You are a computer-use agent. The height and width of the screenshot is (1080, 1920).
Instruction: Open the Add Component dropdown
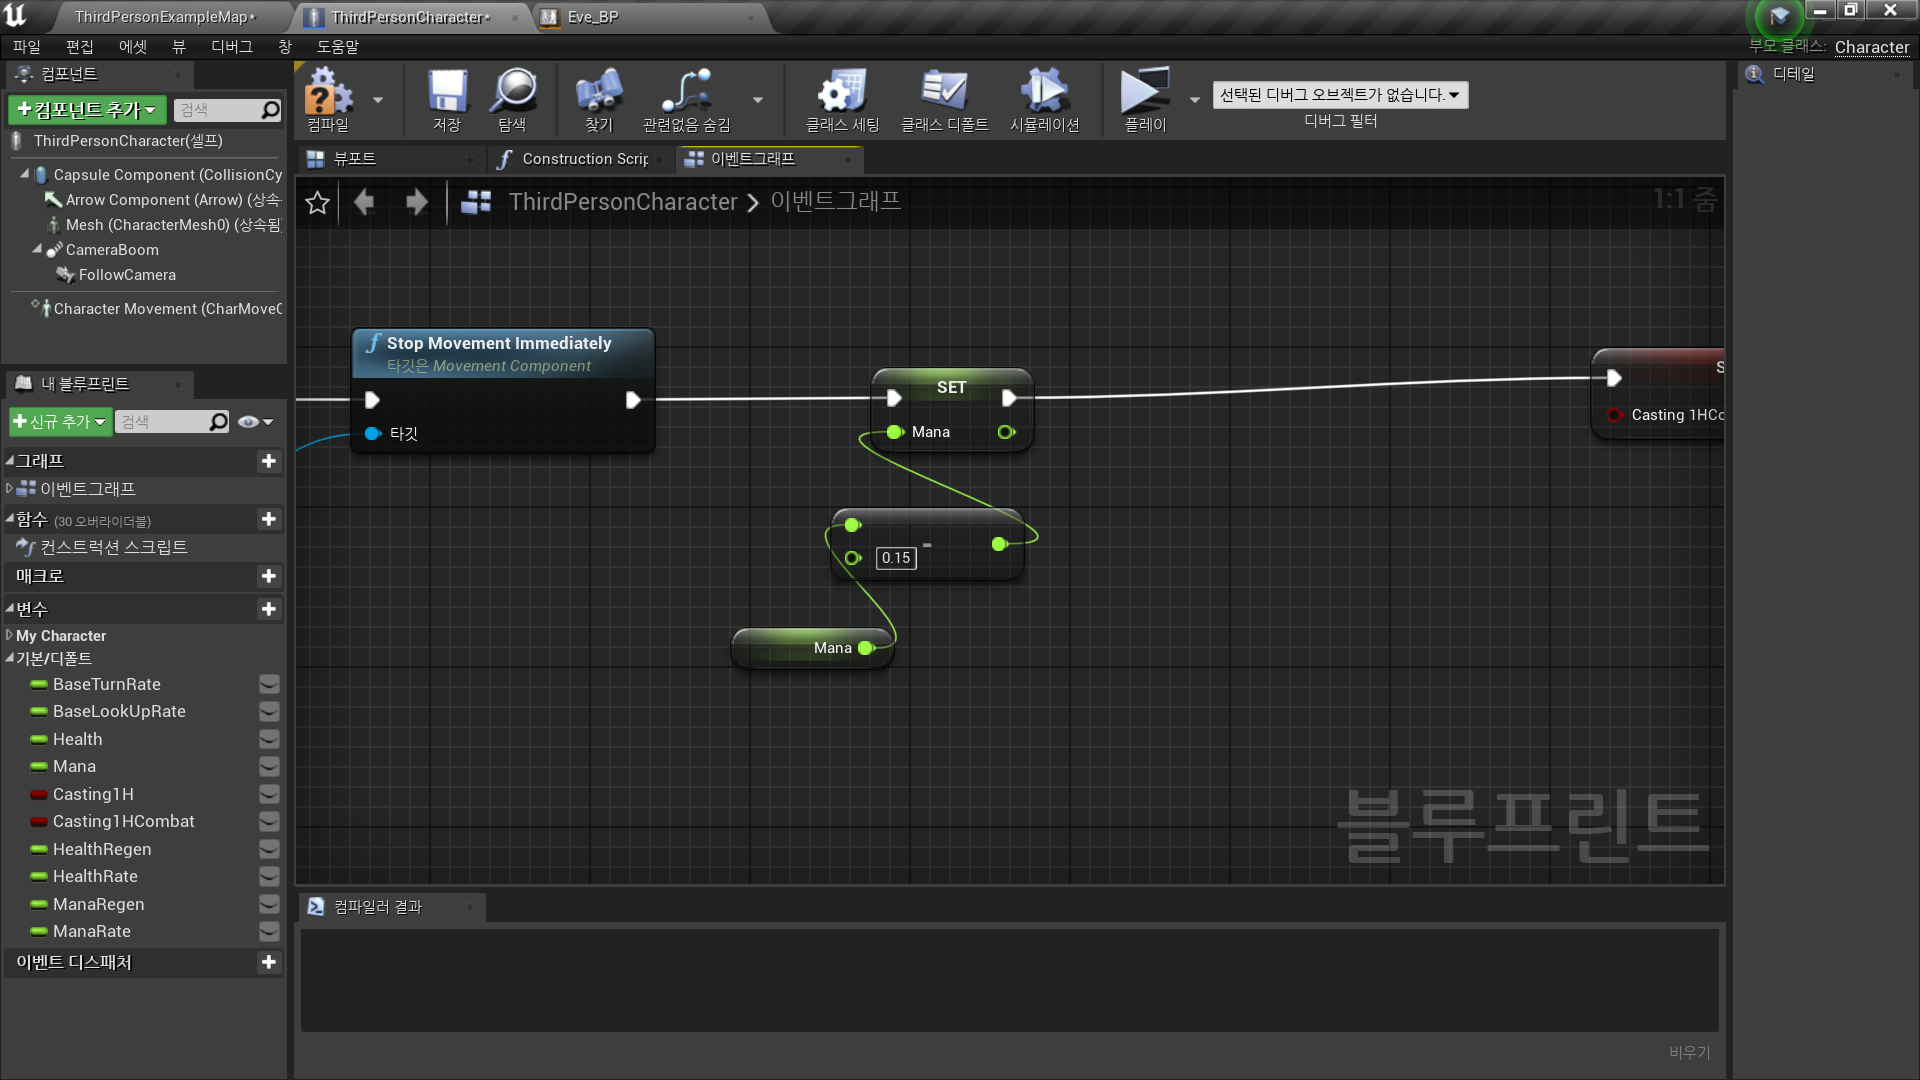tap(87, 110)
